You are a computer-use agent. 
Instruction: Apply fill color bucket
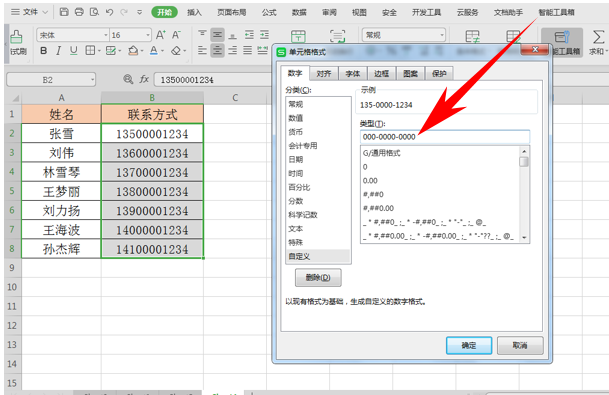pyautogui.click(x=133, y=50)
